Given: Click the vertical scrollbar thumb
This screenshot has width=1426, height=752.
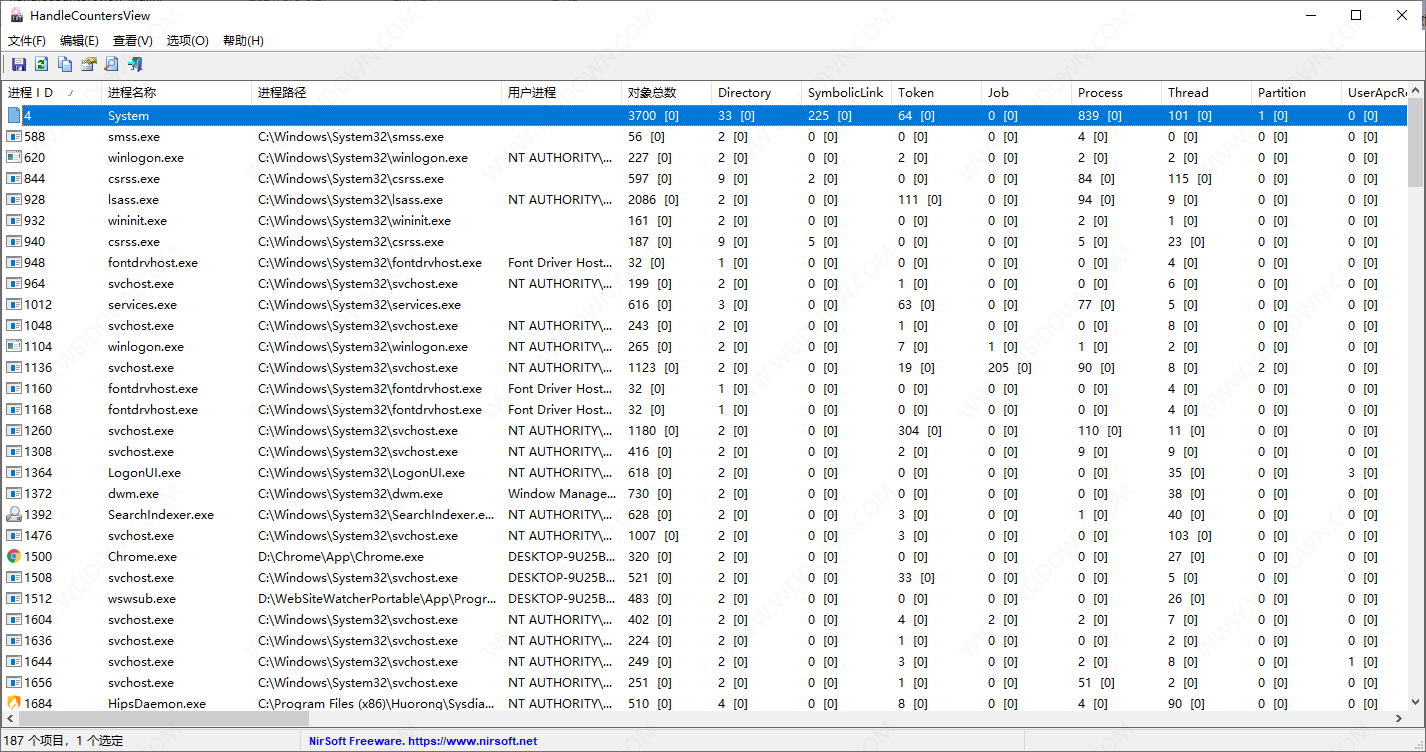Looking at the screenshot, I should [x=1416, y=143].
